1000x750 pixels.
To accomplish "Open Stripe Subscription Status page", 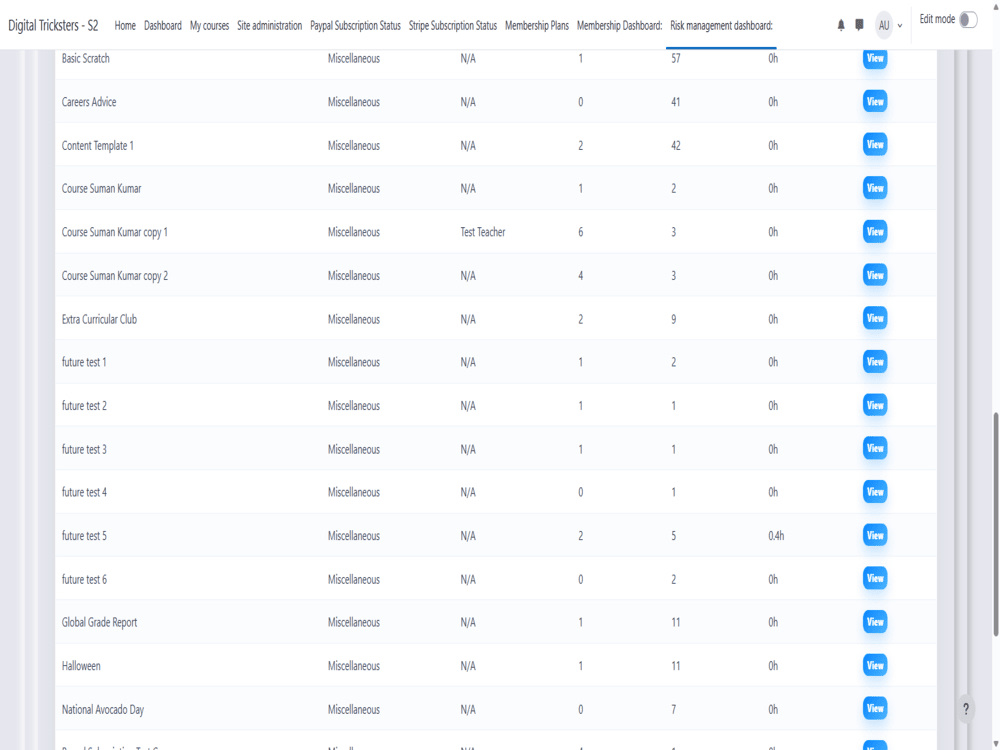I will (x=453, y=26).
